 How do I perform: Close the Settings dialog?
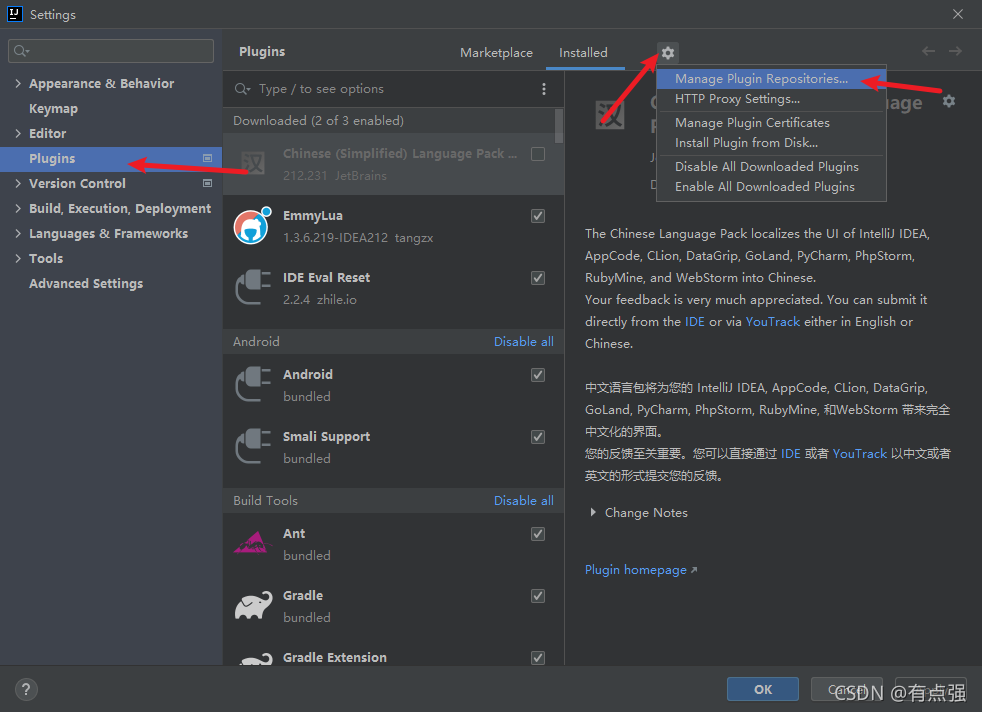pyautogui.click(x=958, y=14)
